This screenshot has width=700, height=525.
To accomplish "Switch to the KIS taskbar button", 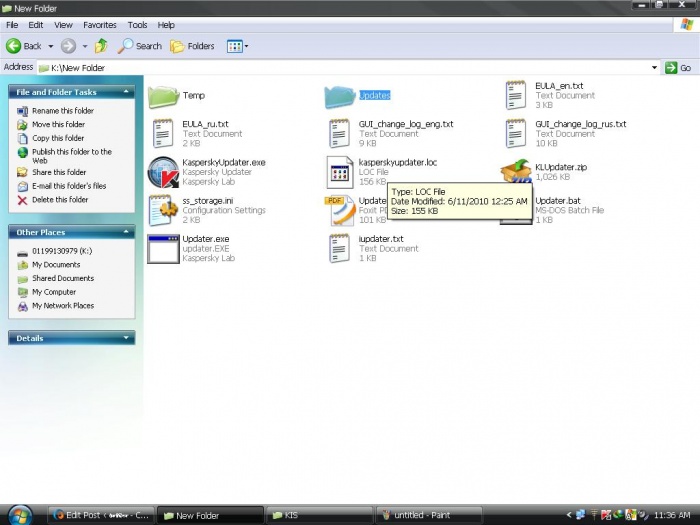I will point(319,515).
